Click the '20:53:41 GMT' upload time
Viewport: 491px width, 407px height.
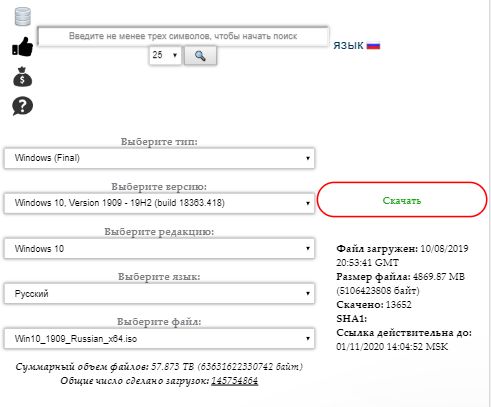[367, 263]
